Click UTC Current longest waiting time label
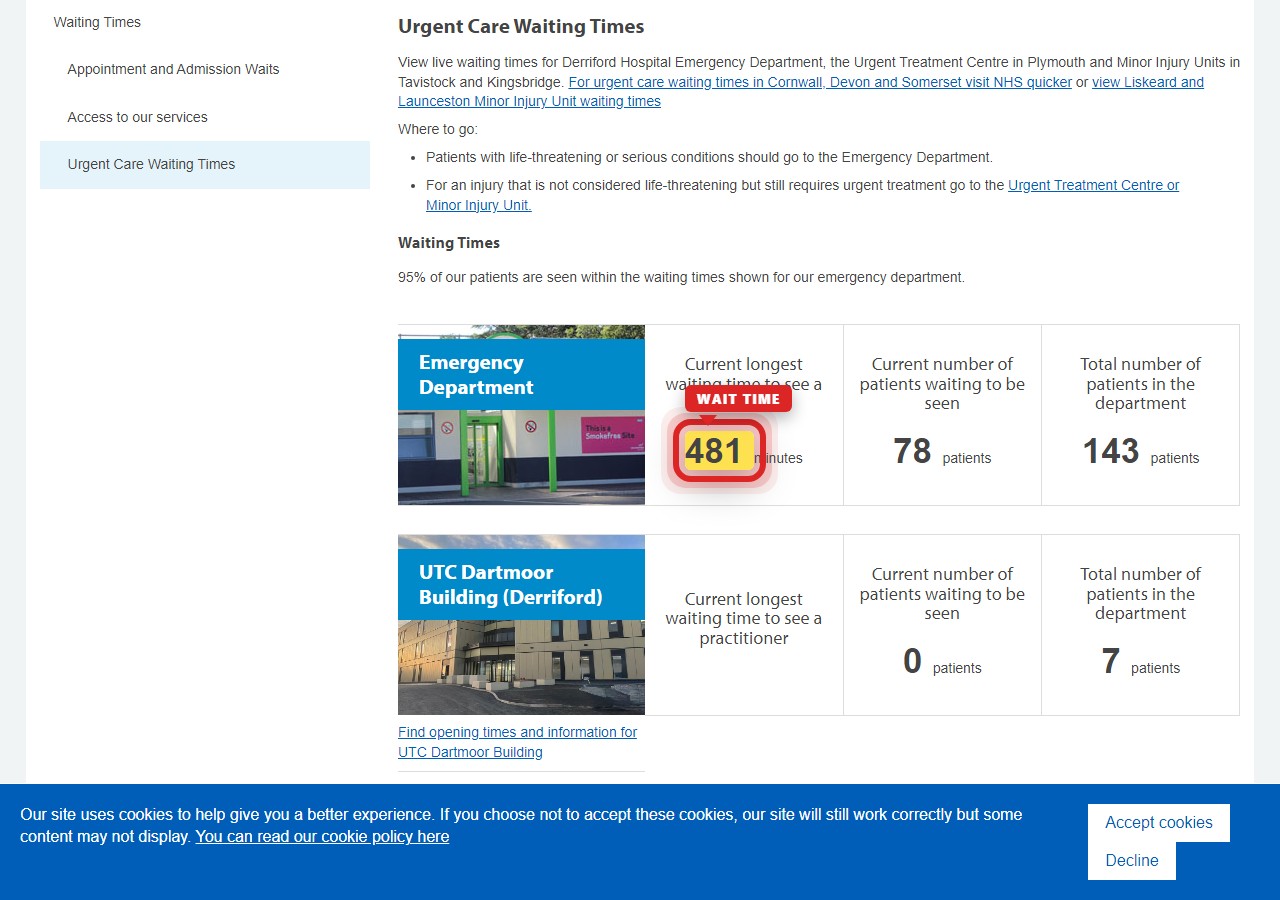 744,619
